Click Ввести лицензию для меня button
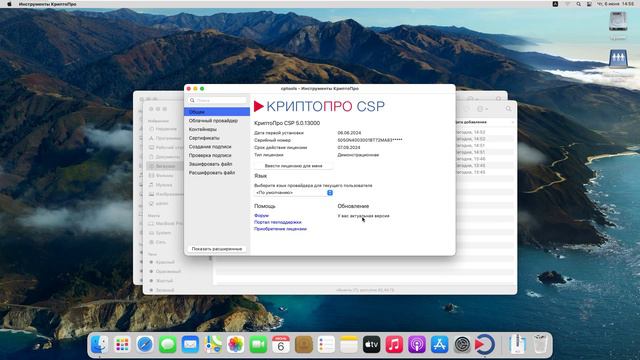The image size is (640, 360). (x=293, y=166)
